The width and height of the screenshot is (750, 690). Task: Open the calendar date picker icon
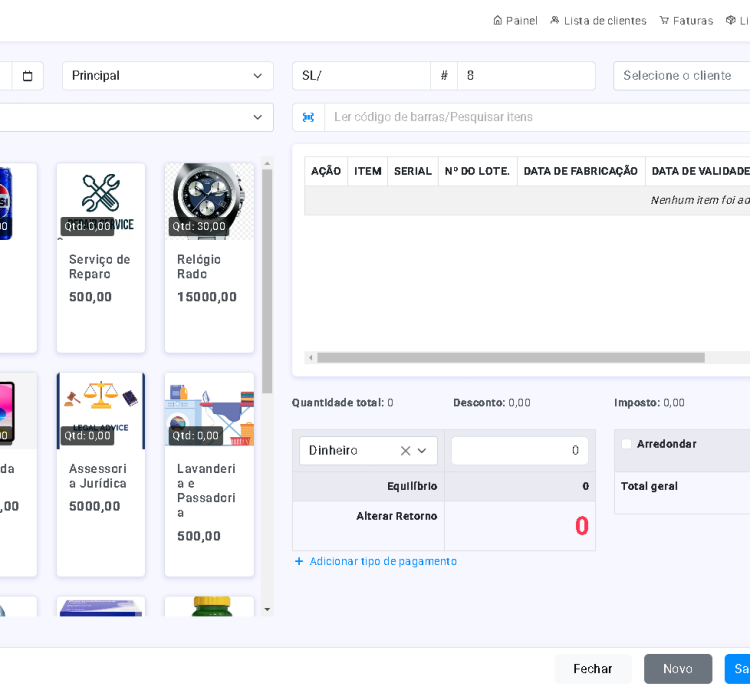coord(27,76)
